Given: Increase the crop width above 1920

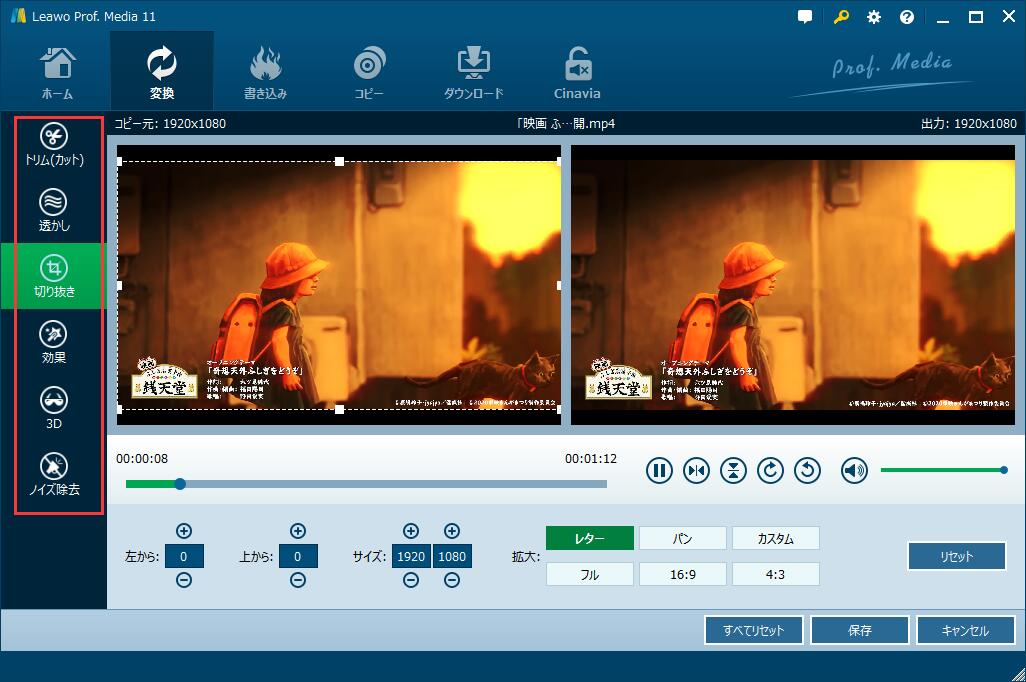Looking at the screenshot, I should coord(411,531).
